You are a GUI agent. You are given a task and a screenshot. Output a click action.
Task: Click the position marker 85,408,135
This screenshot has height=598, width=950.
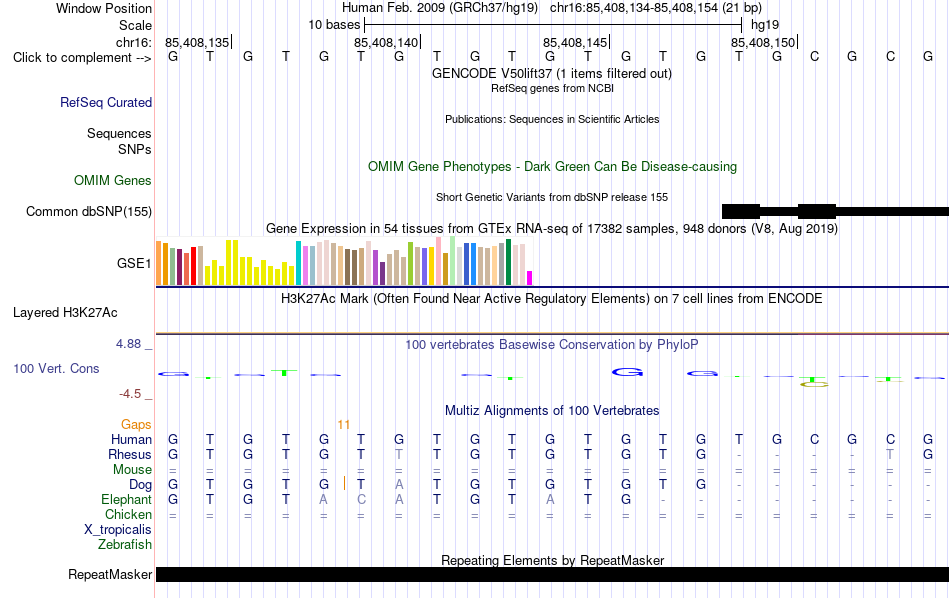198,42
